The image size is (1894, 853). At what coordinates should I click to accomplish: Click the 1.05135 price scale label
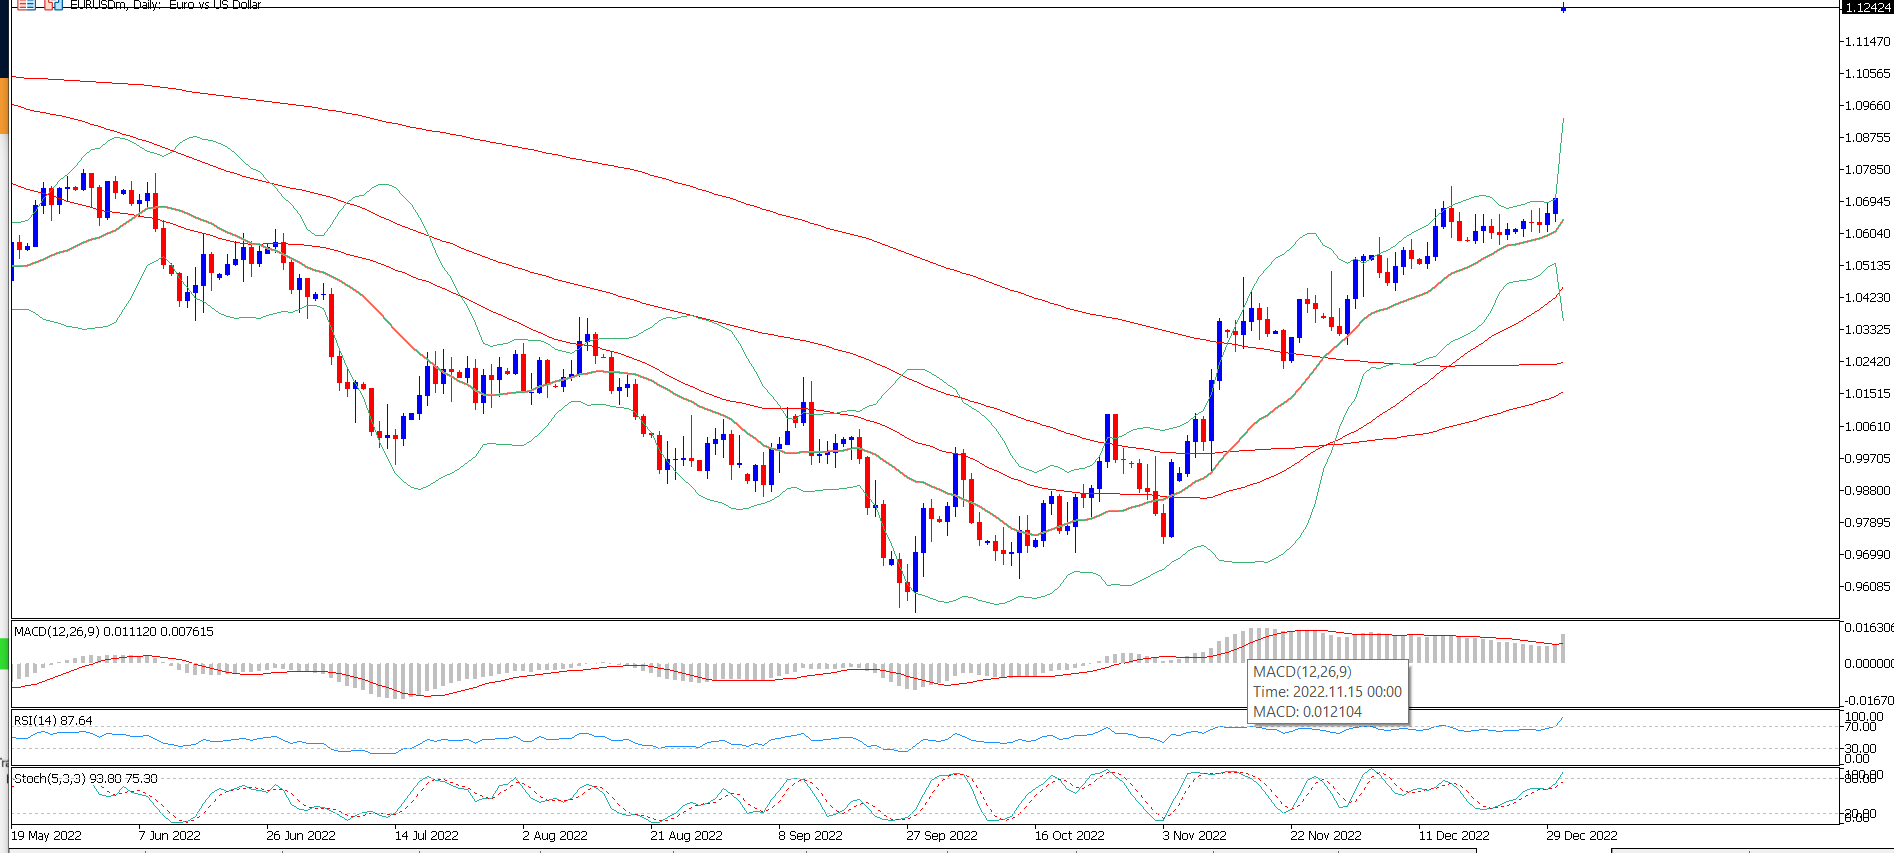point(1867,266)
